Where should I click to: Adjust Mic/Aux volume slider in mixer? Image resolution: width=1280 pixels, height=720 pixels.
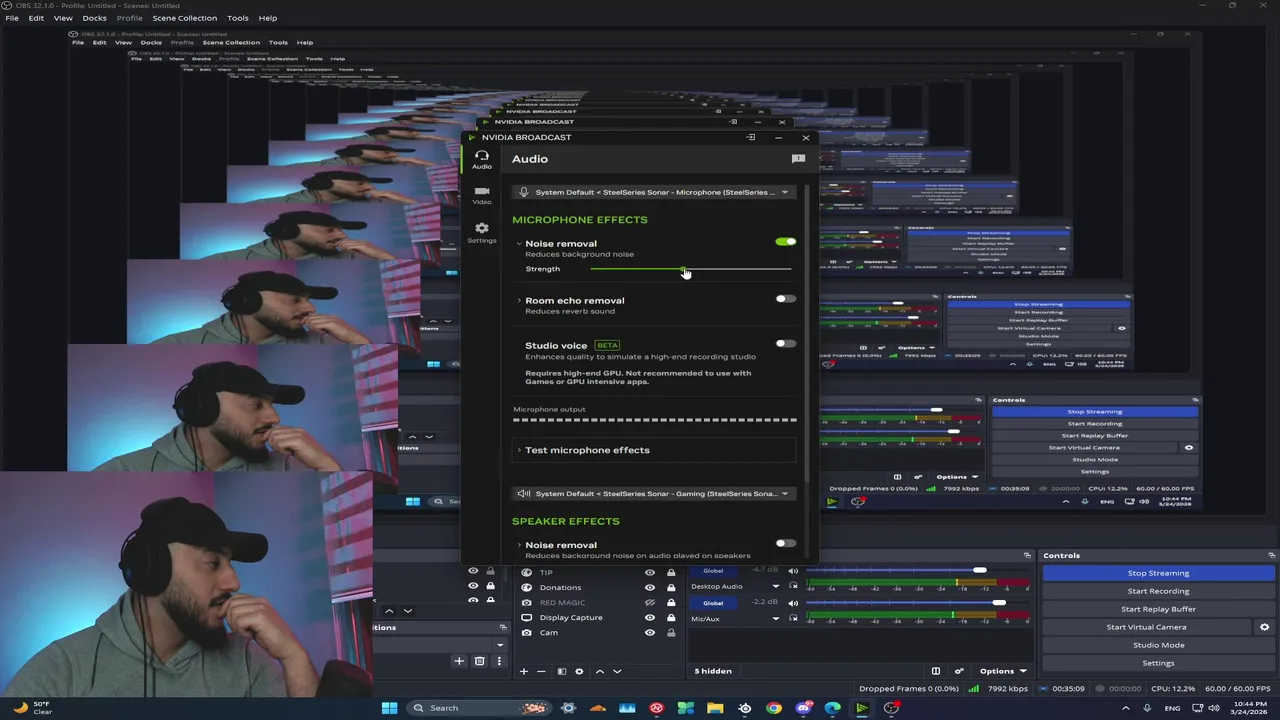(x=918, y=603)
